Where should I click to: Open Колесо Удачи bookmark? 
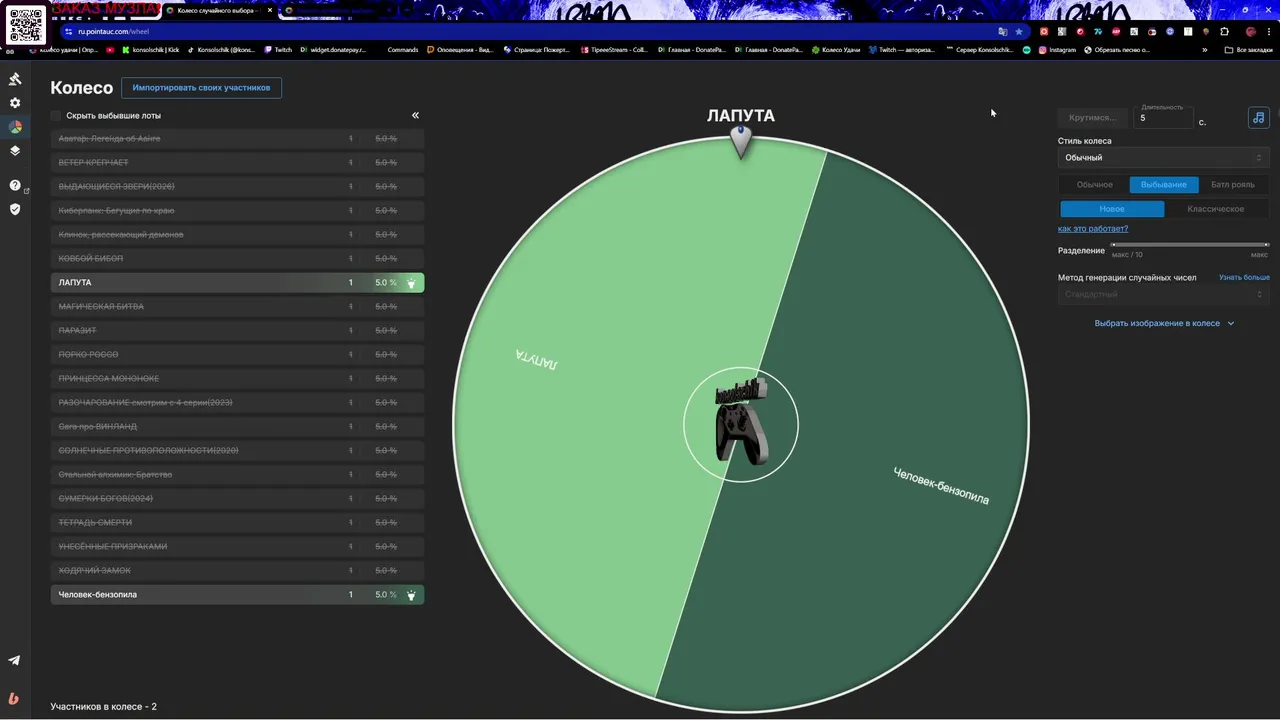tap(834, 50)
